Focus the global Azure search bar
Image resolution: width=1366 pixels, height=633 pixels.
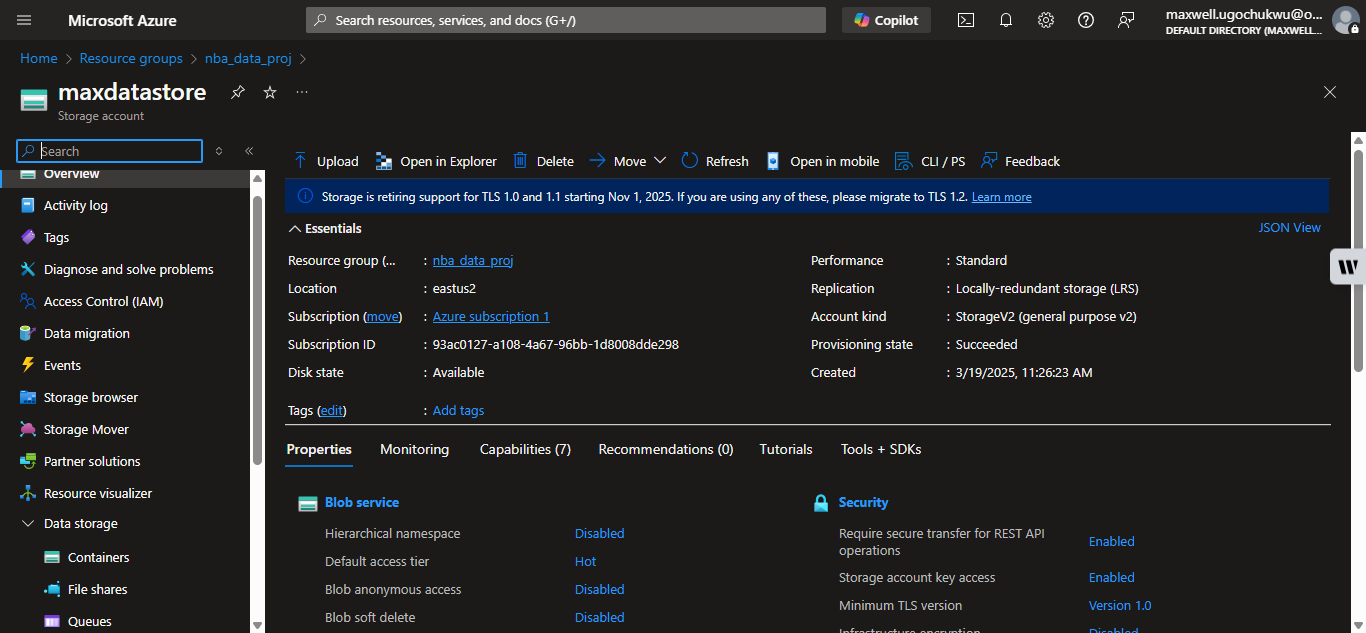click(x=566, y=20)
